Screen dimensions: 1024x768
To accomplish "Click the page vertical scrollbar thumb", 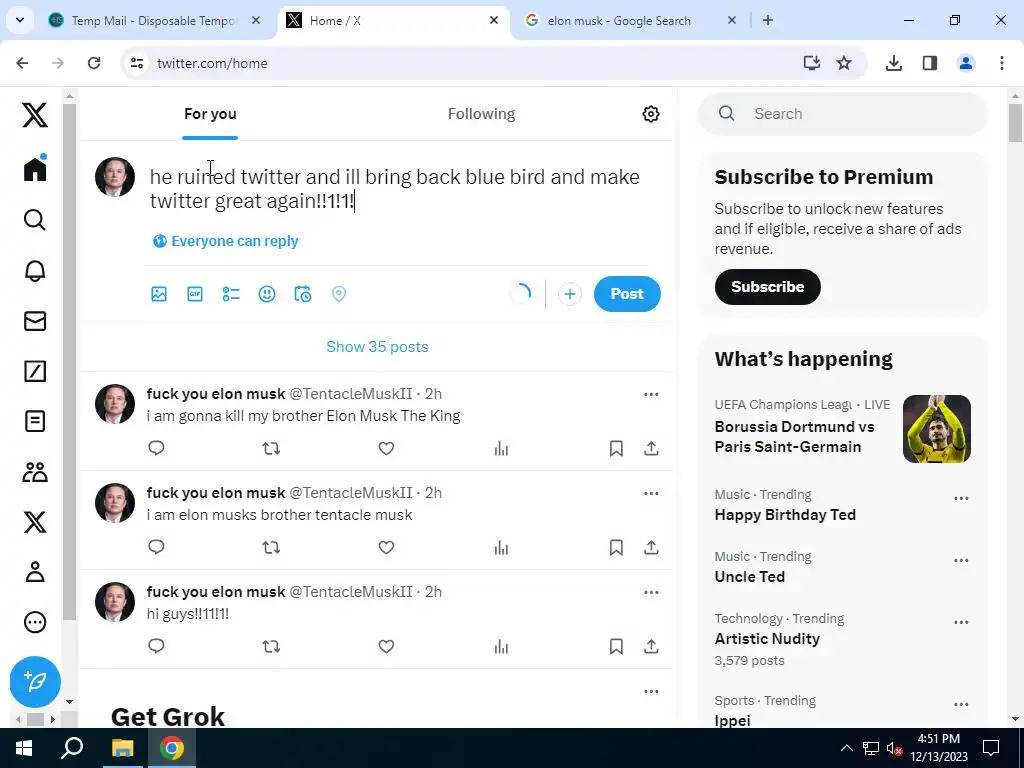I will [1015, 122].
